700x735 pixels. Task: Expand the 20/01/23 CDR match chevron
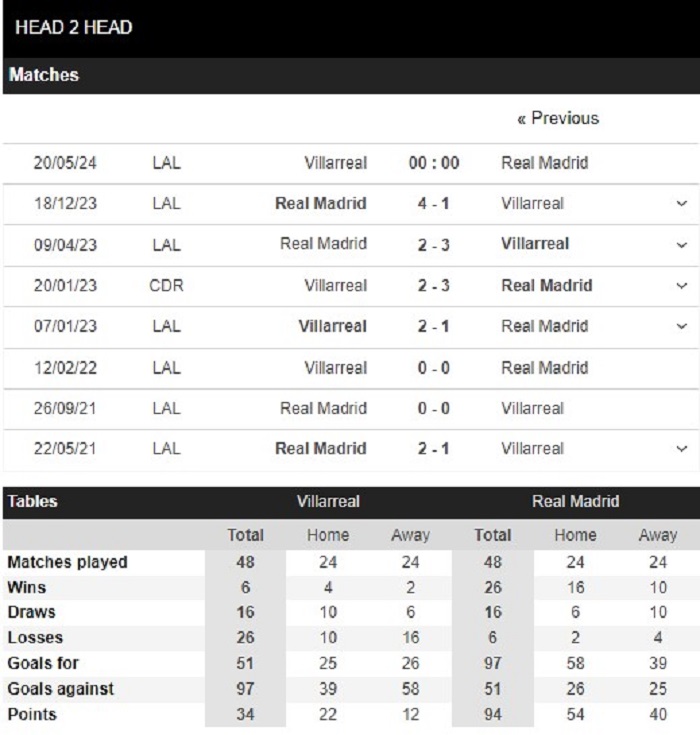click(681, 285)
